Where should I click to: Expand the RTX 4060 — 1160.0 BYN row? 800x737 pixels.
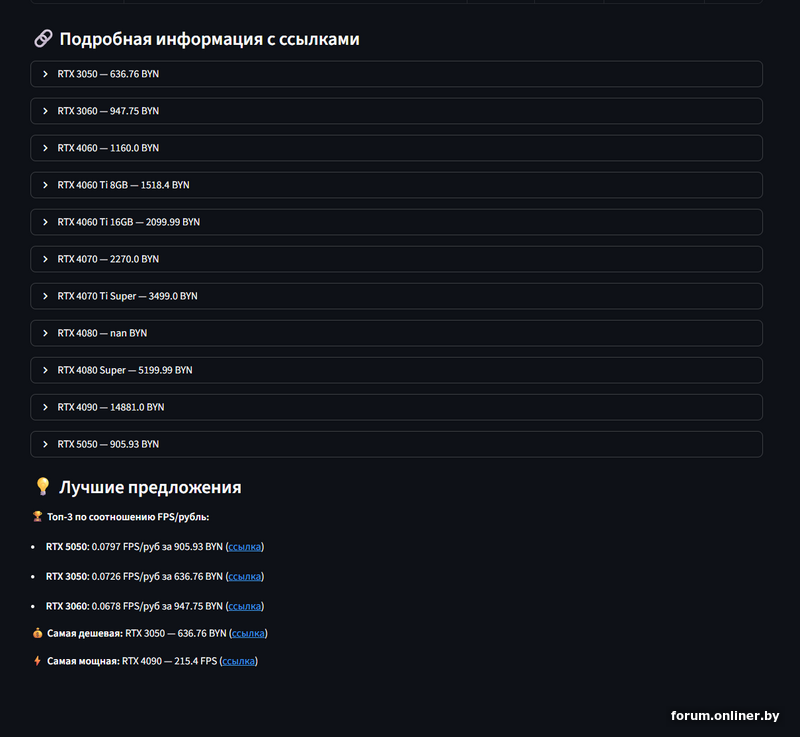396,148
